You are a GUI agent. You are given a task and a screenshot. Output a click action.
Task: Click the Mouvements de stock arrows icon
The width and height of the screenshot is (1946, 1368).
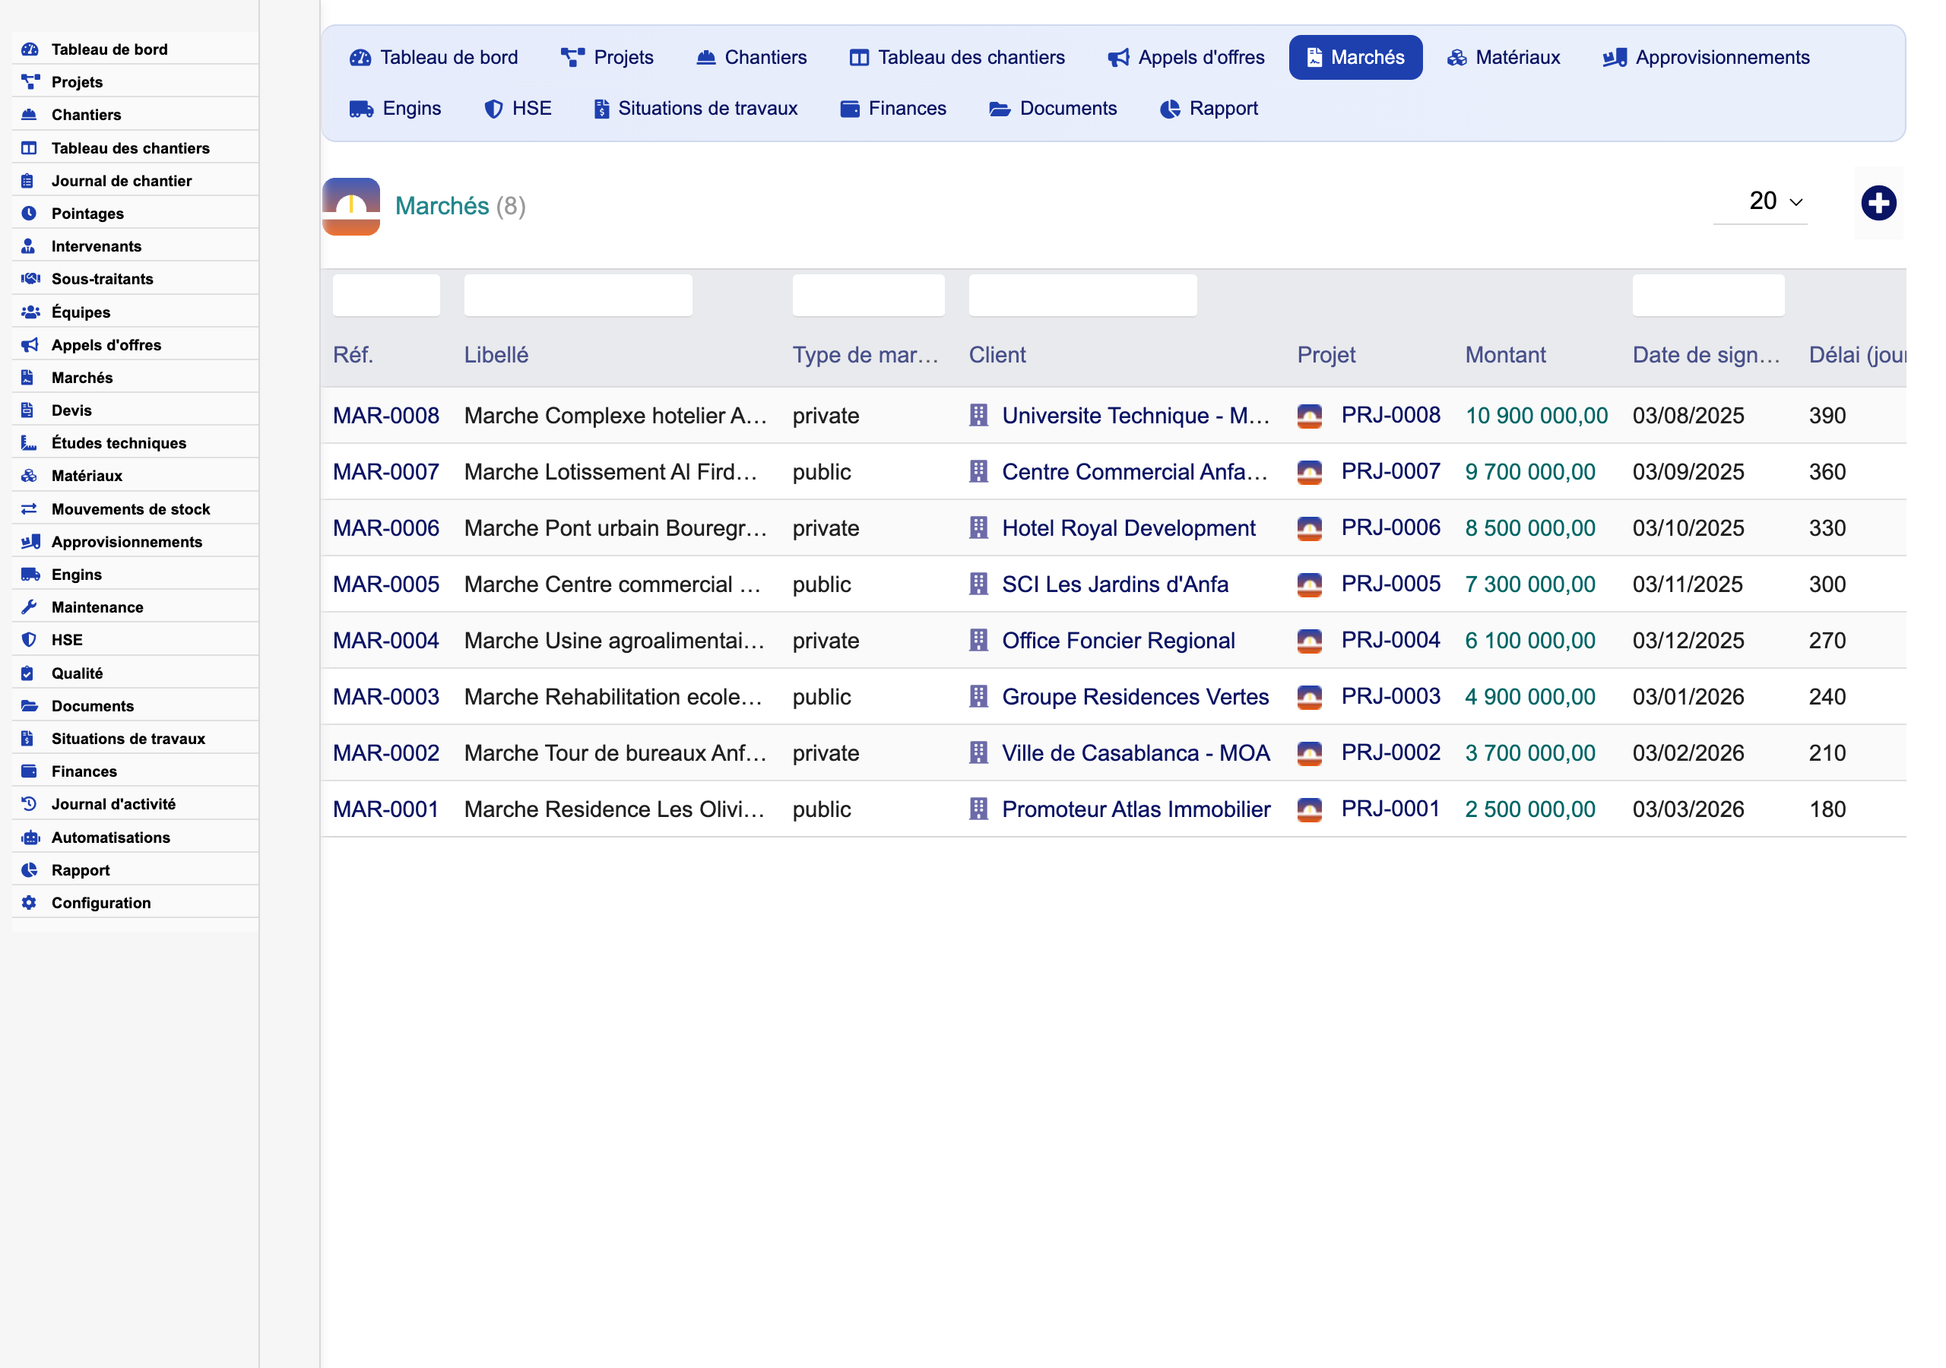point(29,509)
